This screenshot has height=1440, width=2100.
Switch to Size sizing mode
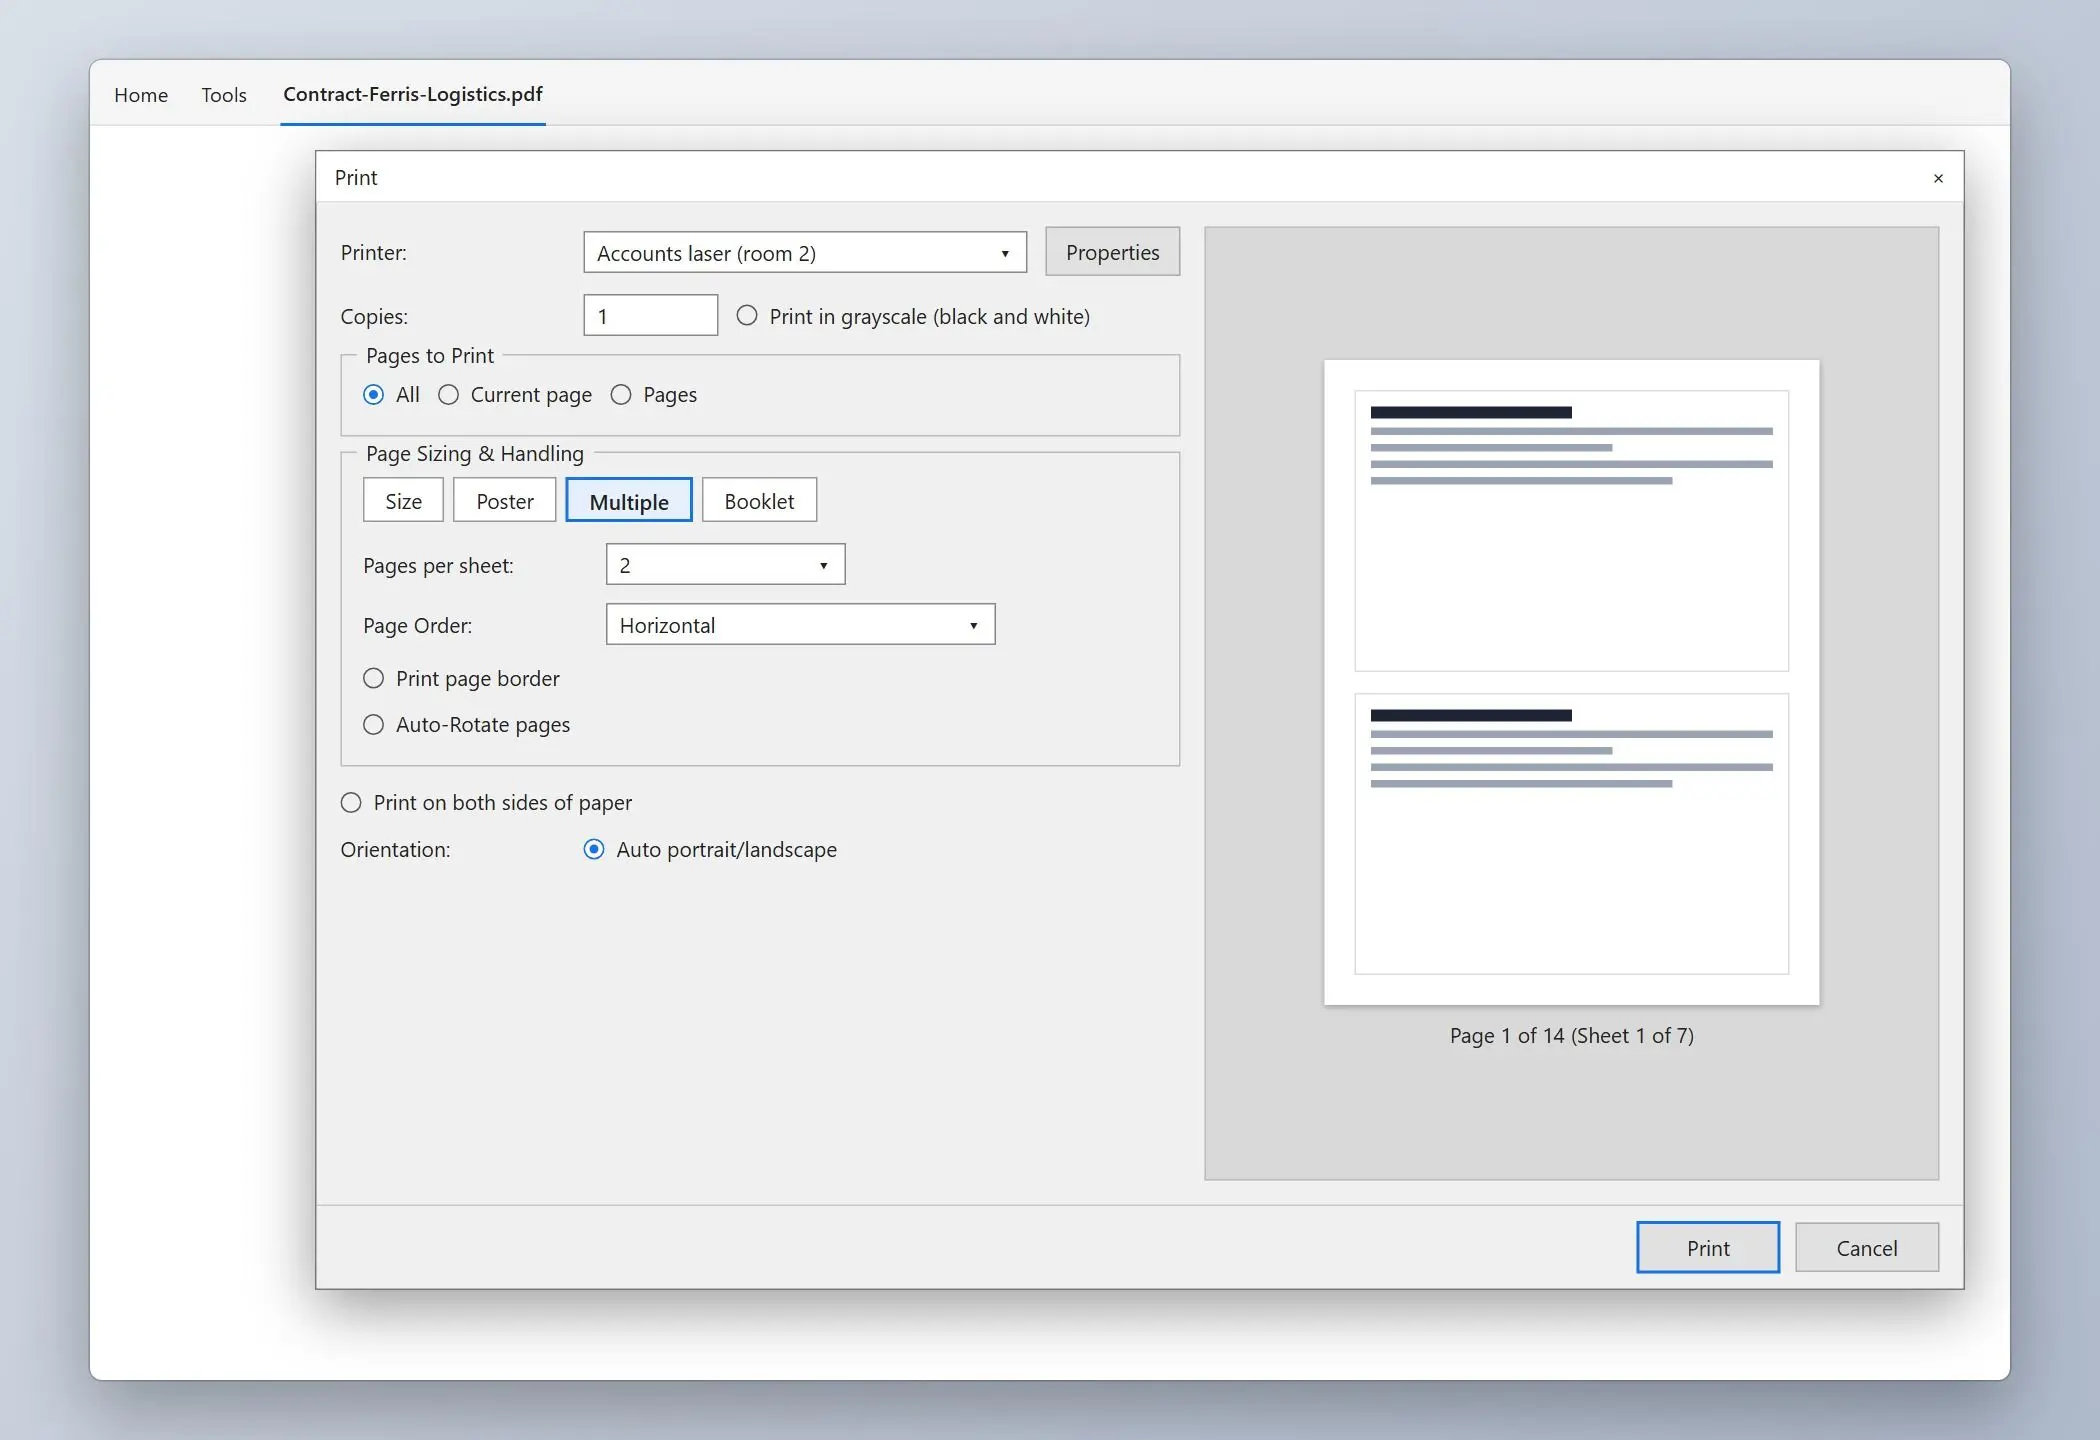(403, 500)
